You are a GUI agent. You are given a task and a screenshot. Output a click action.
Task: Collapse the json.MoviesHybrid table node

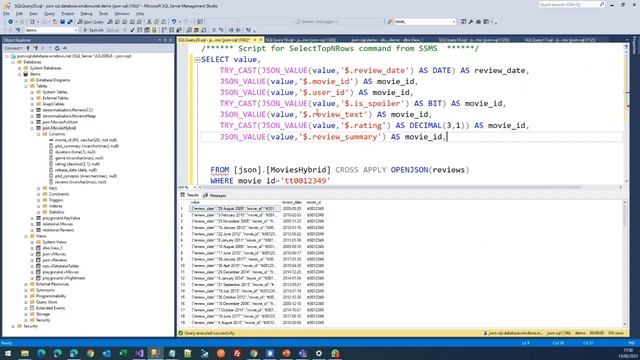(32, 128)
